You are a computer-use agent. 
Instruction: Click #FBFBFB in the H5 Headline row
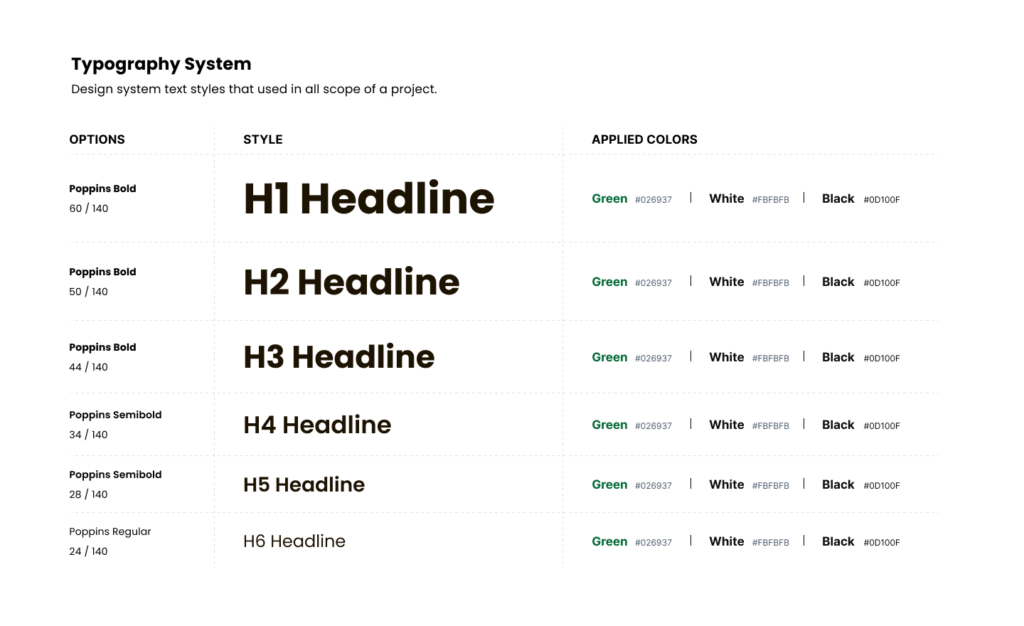tap(771, 486)
